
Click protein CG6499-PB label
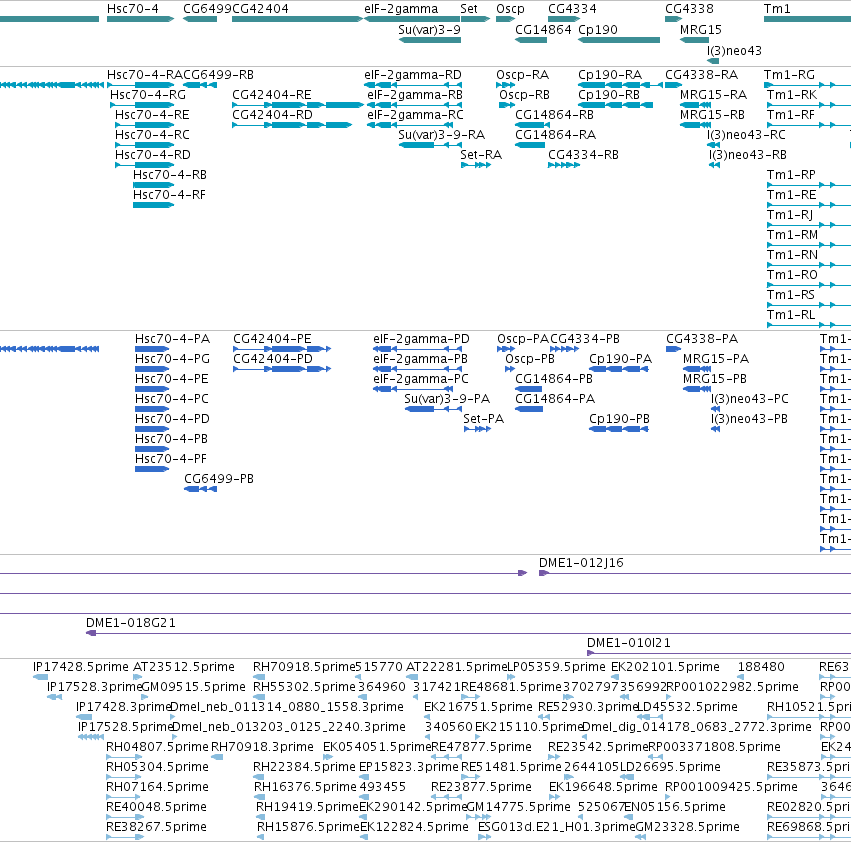pos(219,479)
